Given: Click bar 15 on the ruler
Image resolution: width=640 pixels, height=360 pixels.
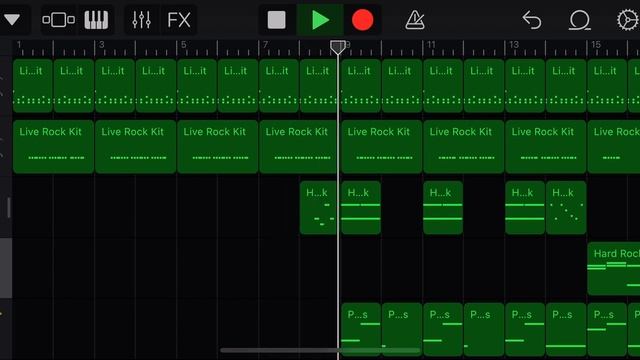Looking at the screenshot, I should [x=596, y=44].
